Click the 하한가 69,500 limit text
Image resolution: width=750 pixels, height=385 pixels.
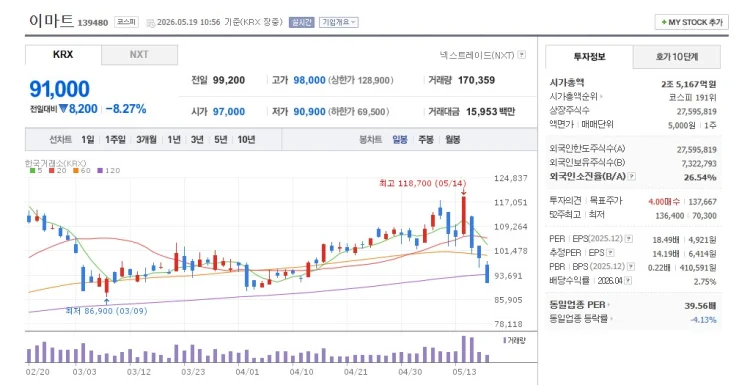pos(358,111)
